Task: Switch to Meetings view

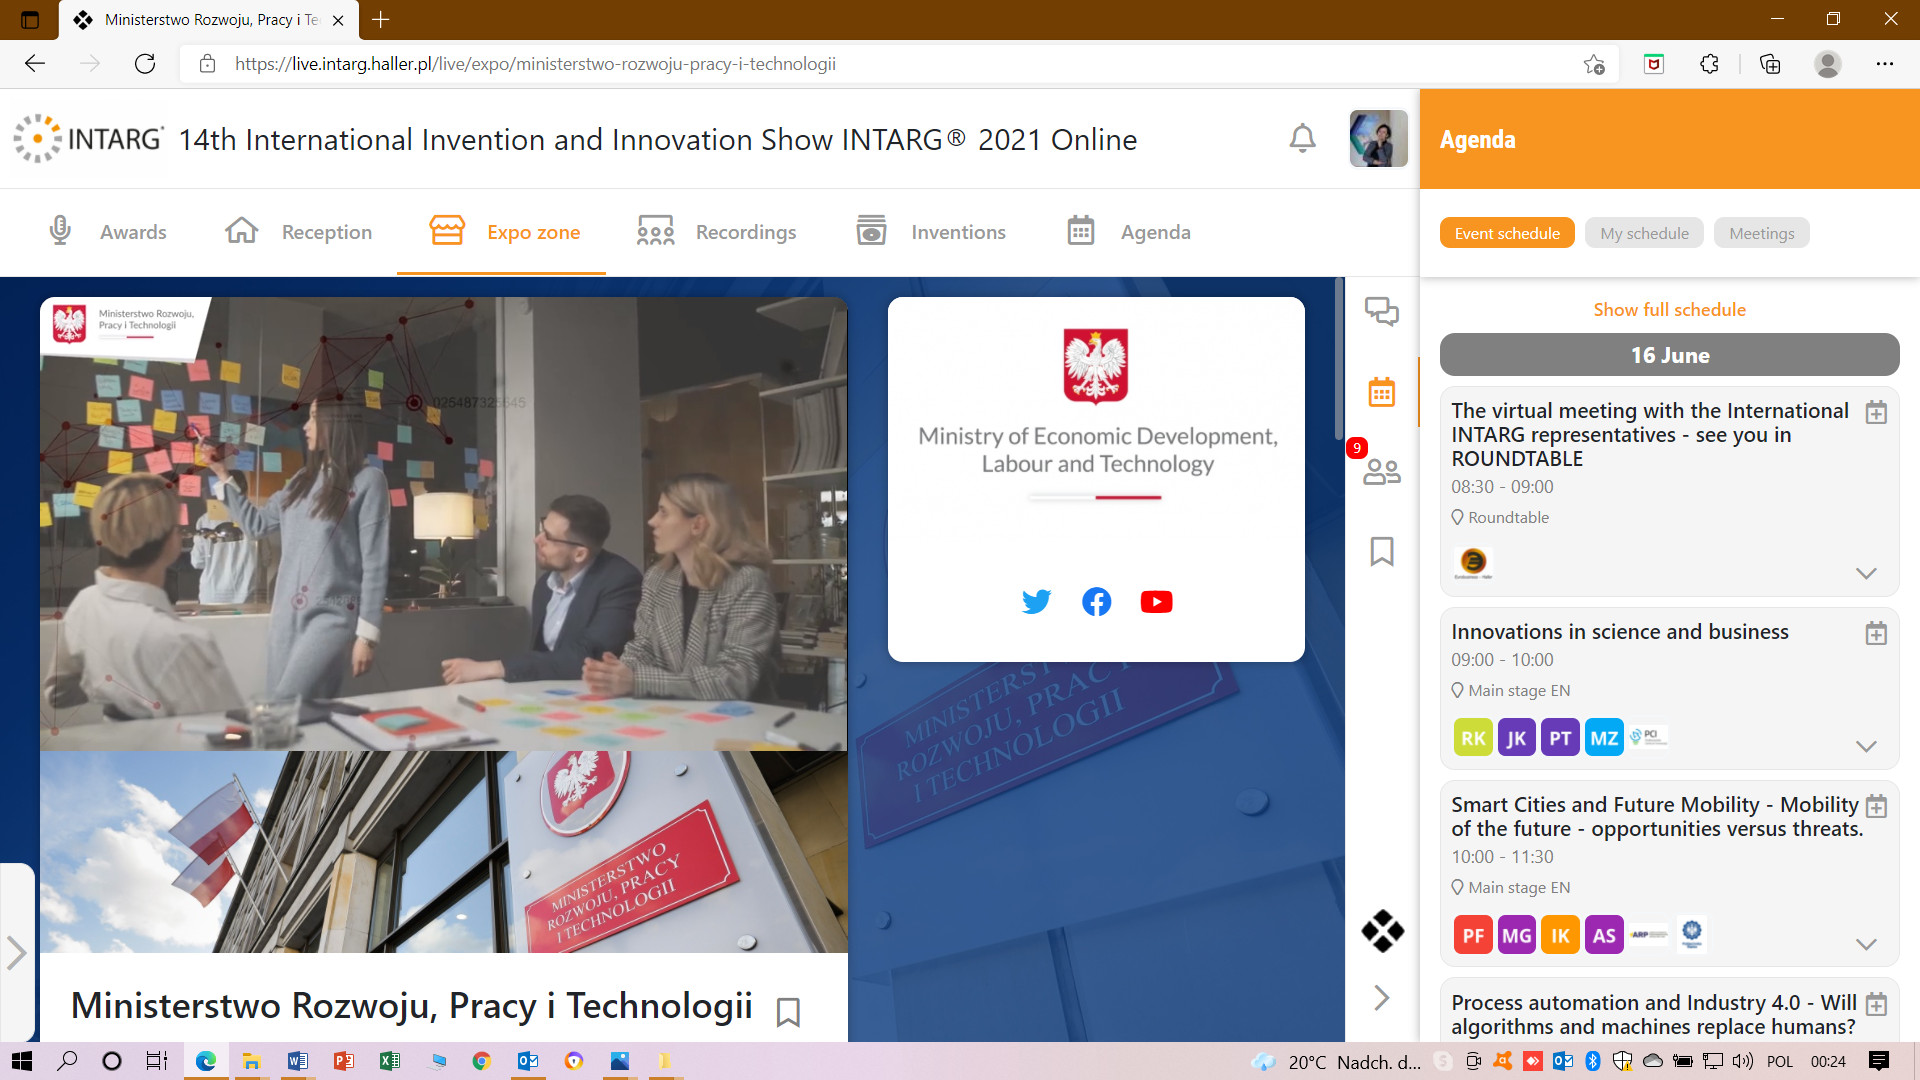Action: pos(1761,233)
